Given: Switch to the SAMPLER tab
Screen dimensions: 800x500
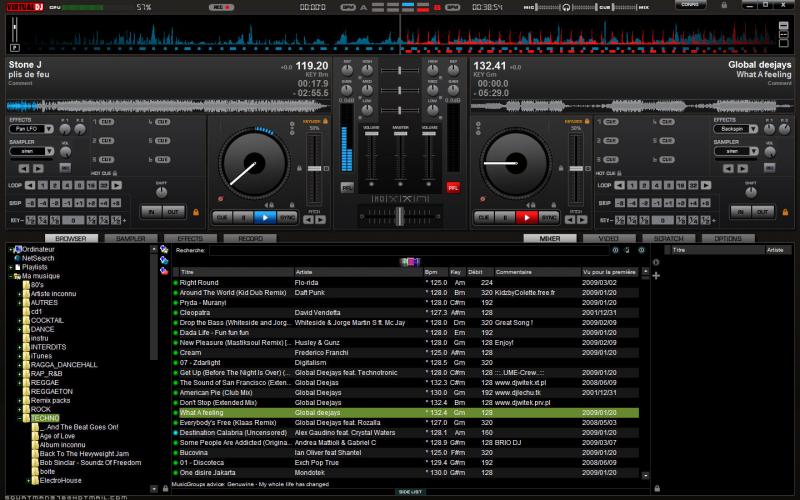Looking at the screenshot, I should click(131, 238).
